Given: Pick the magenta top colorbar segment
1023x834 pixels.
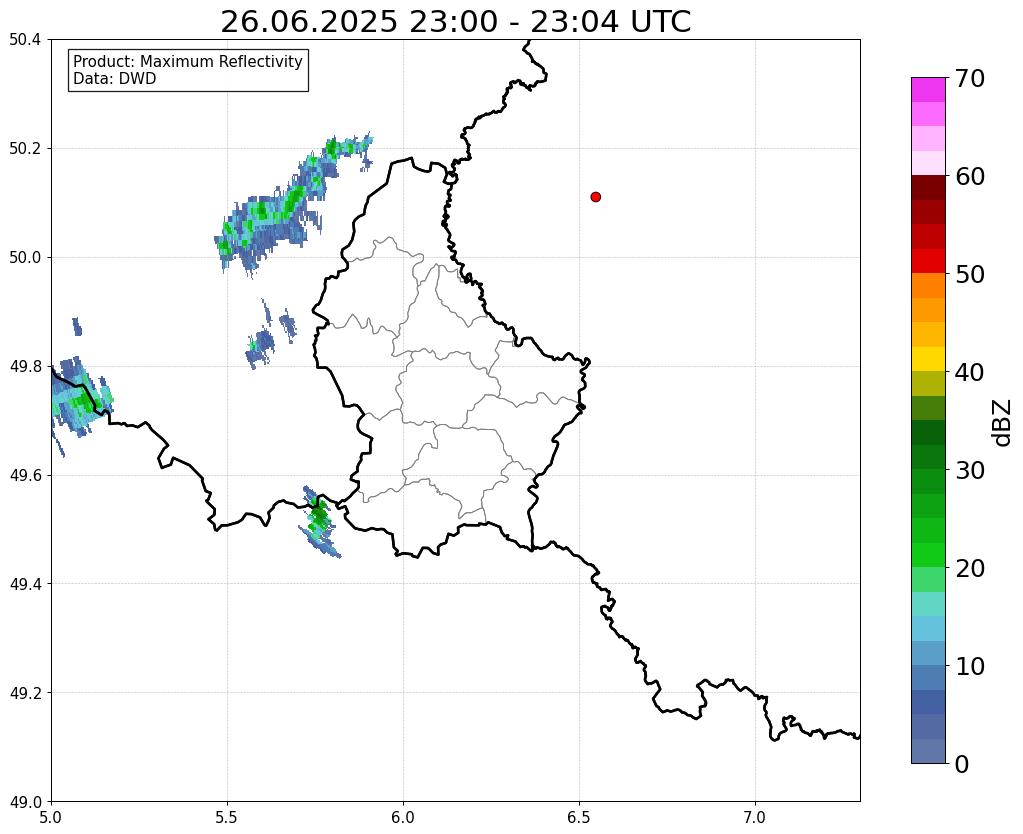Looking at the screenshot, I should pyautogui.click(x=928, y=89).
